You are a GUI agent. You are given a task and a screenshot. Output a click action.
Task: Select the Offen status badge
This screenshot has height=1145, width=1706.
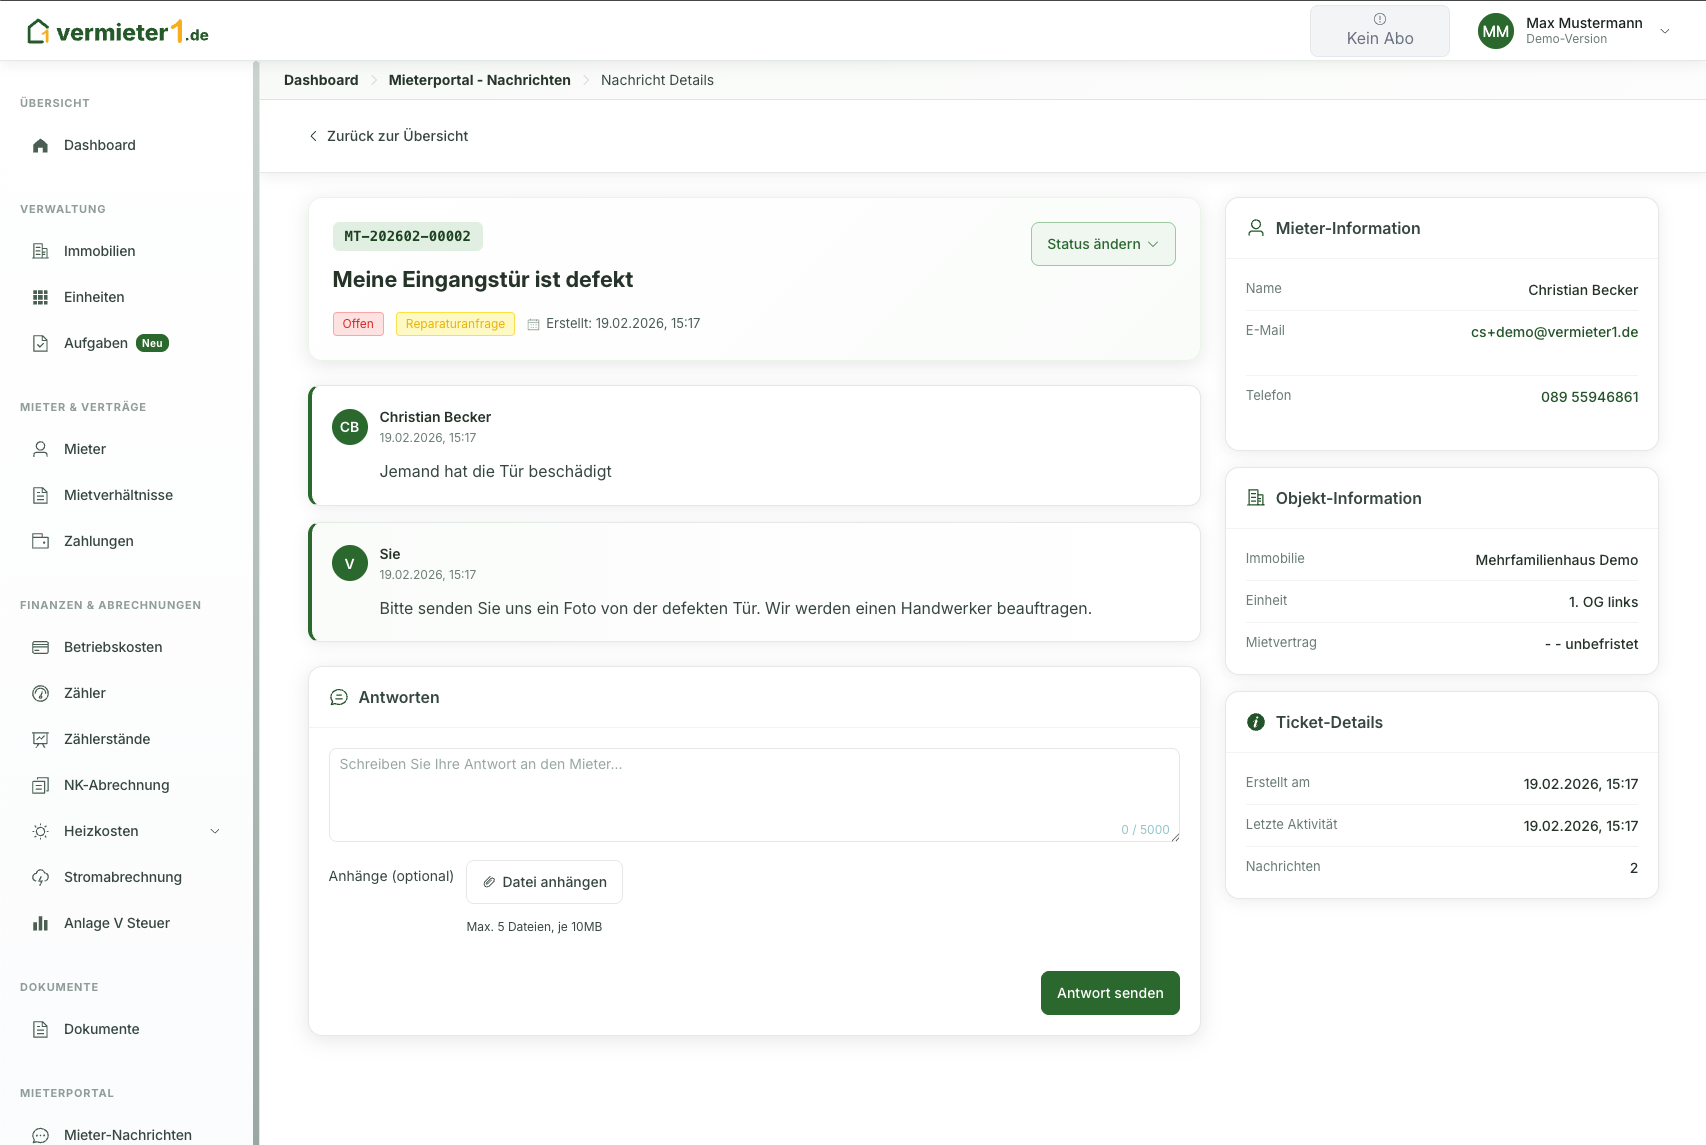point(357,323)
